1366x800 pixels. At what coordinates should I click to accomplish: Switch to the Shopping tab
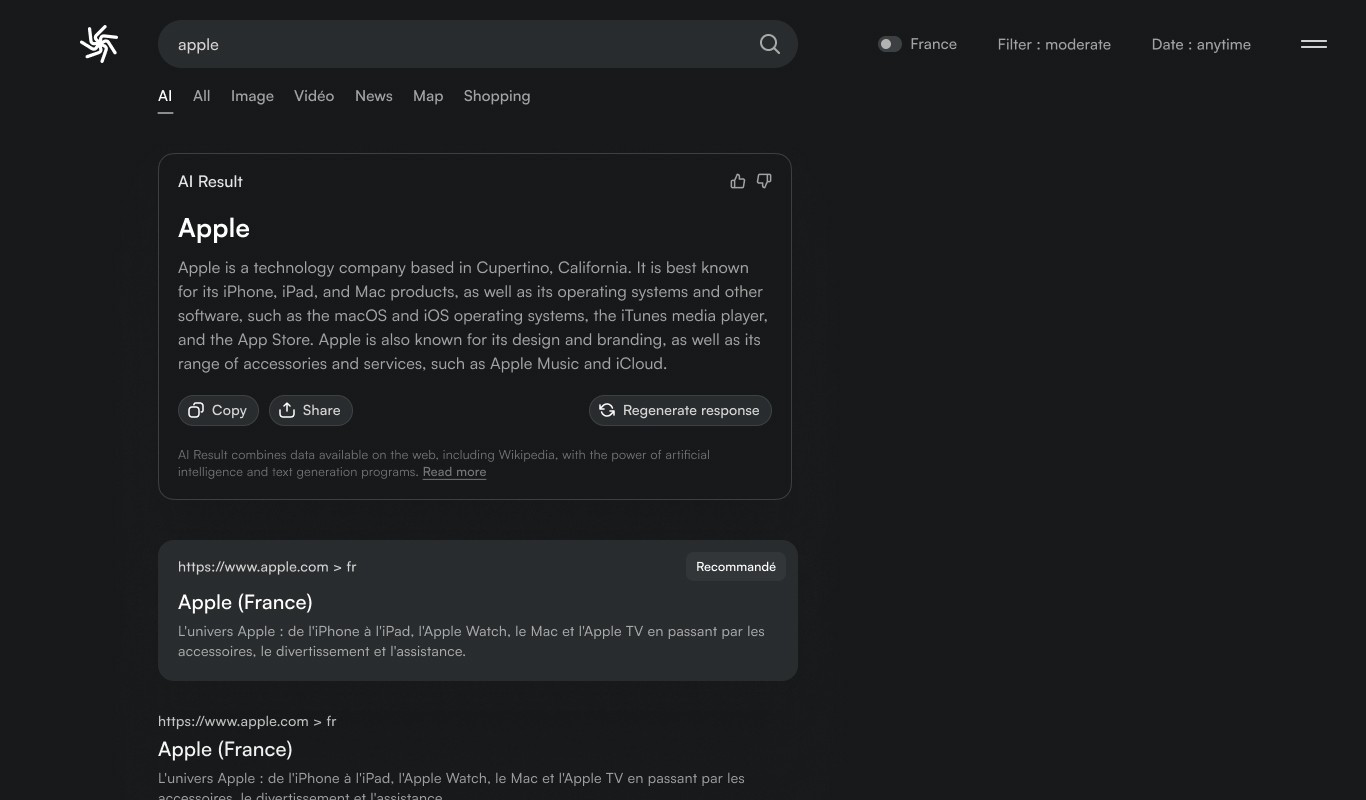(497, 96)
